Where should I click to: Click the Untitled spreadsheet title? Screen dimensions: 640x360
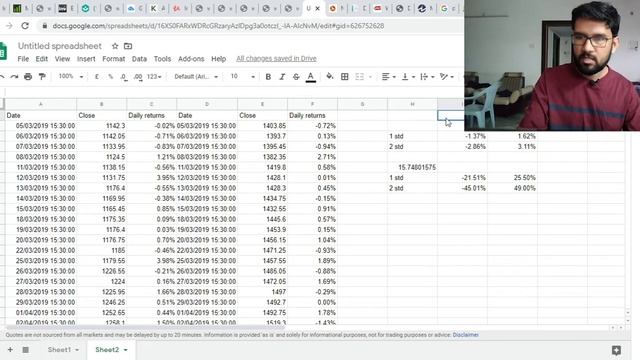click(60, 46)
